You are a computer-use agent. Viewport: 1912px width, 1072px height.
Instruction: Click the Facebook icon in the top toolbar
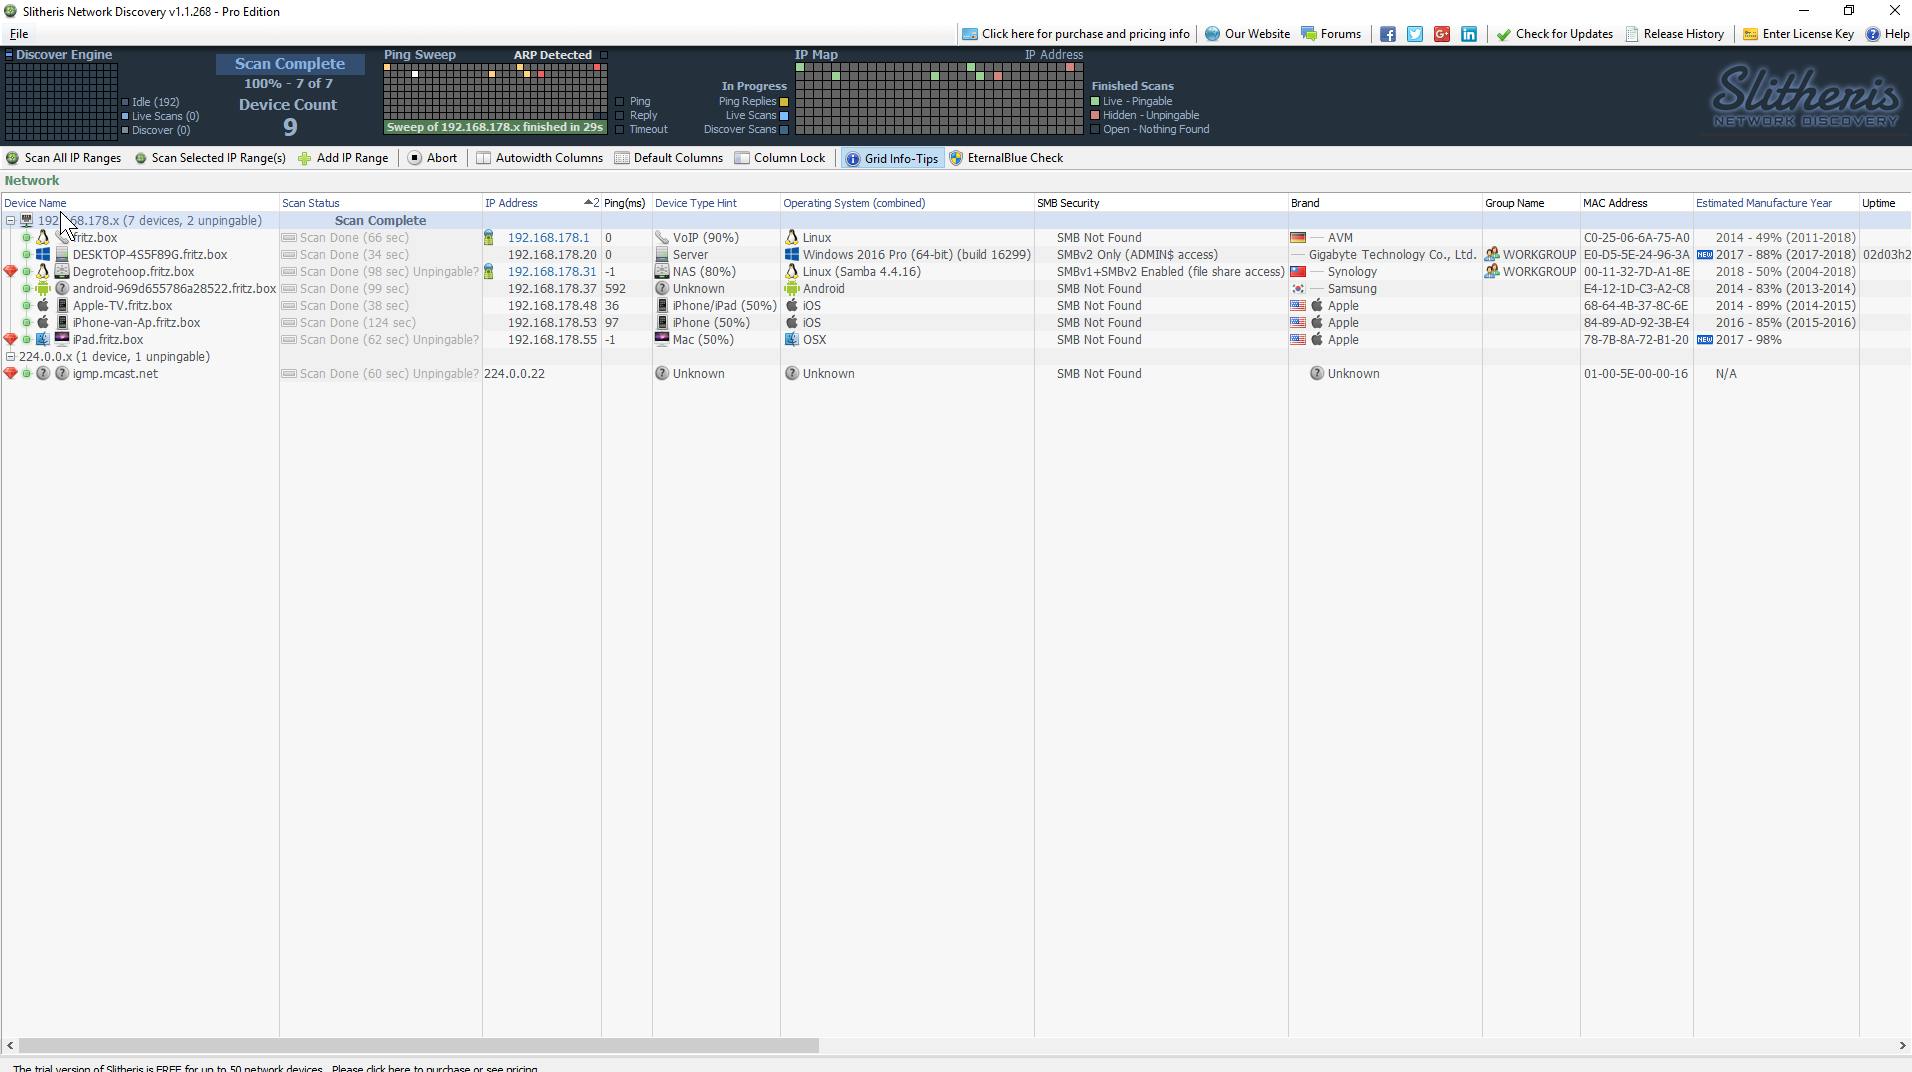(1388, 34)
